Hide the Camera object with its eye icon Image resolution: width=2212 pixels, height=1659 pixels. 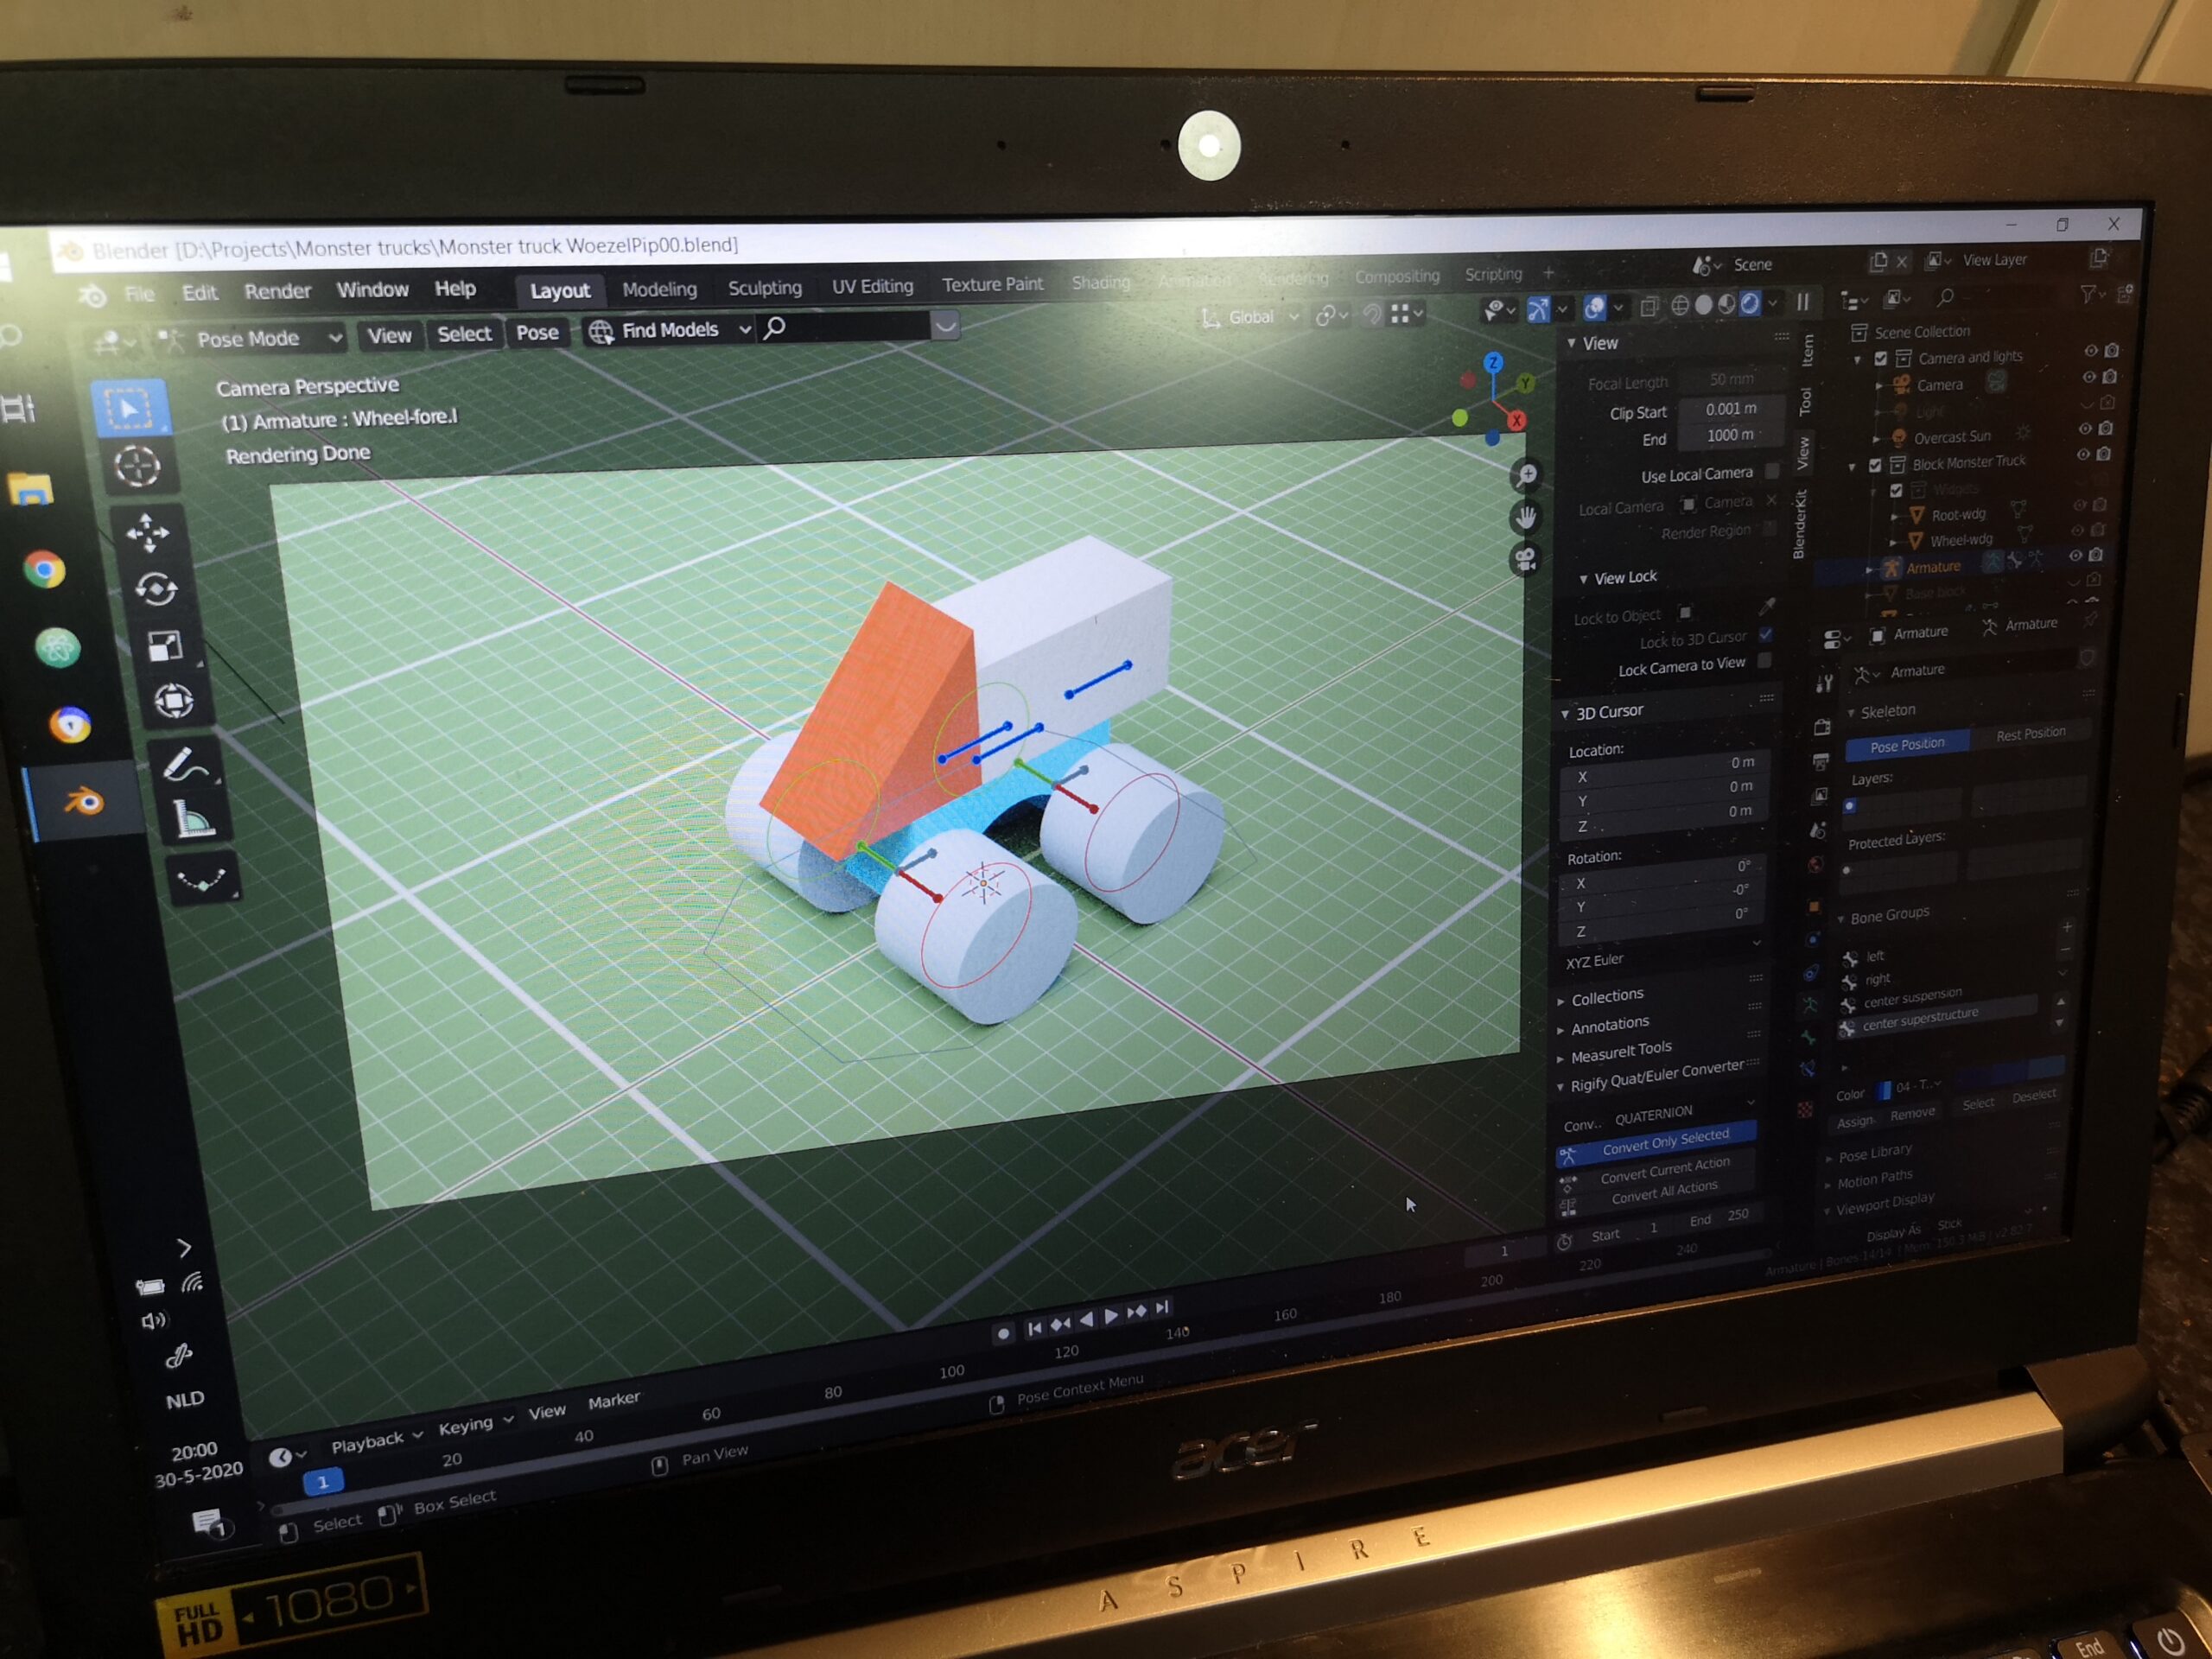click(x=2089, y=377)
